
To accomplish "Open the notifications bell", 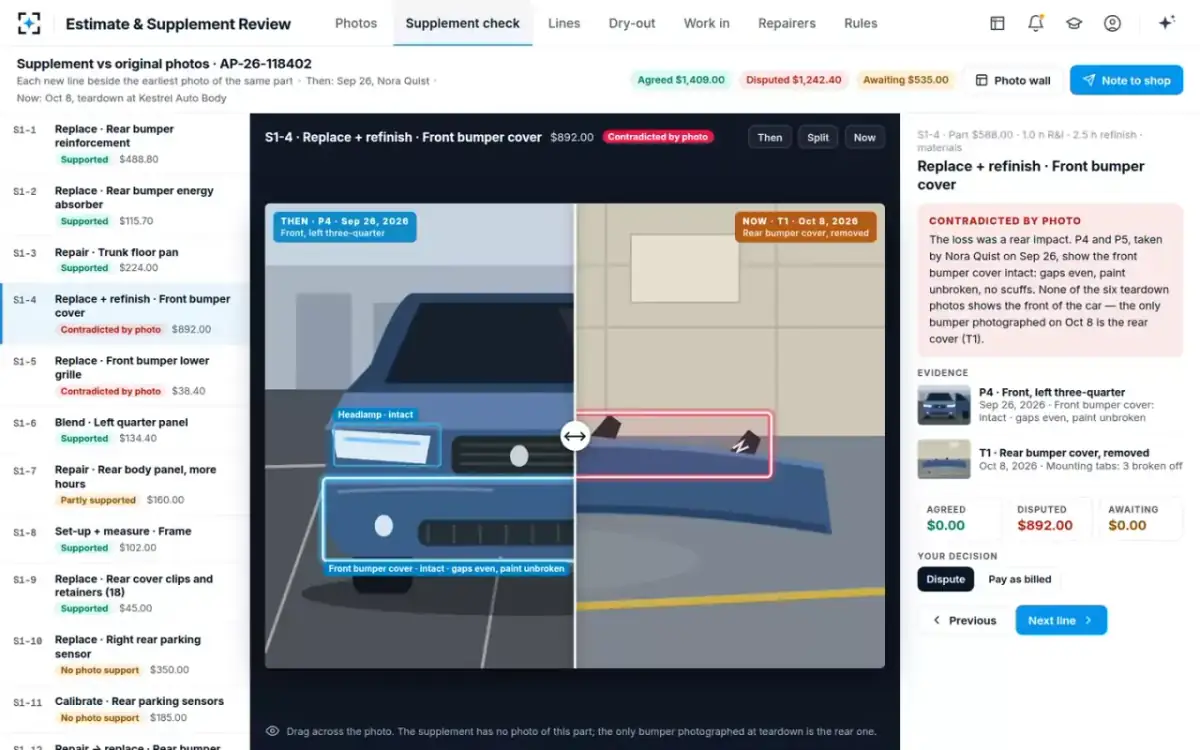I will coord(1036,23).
